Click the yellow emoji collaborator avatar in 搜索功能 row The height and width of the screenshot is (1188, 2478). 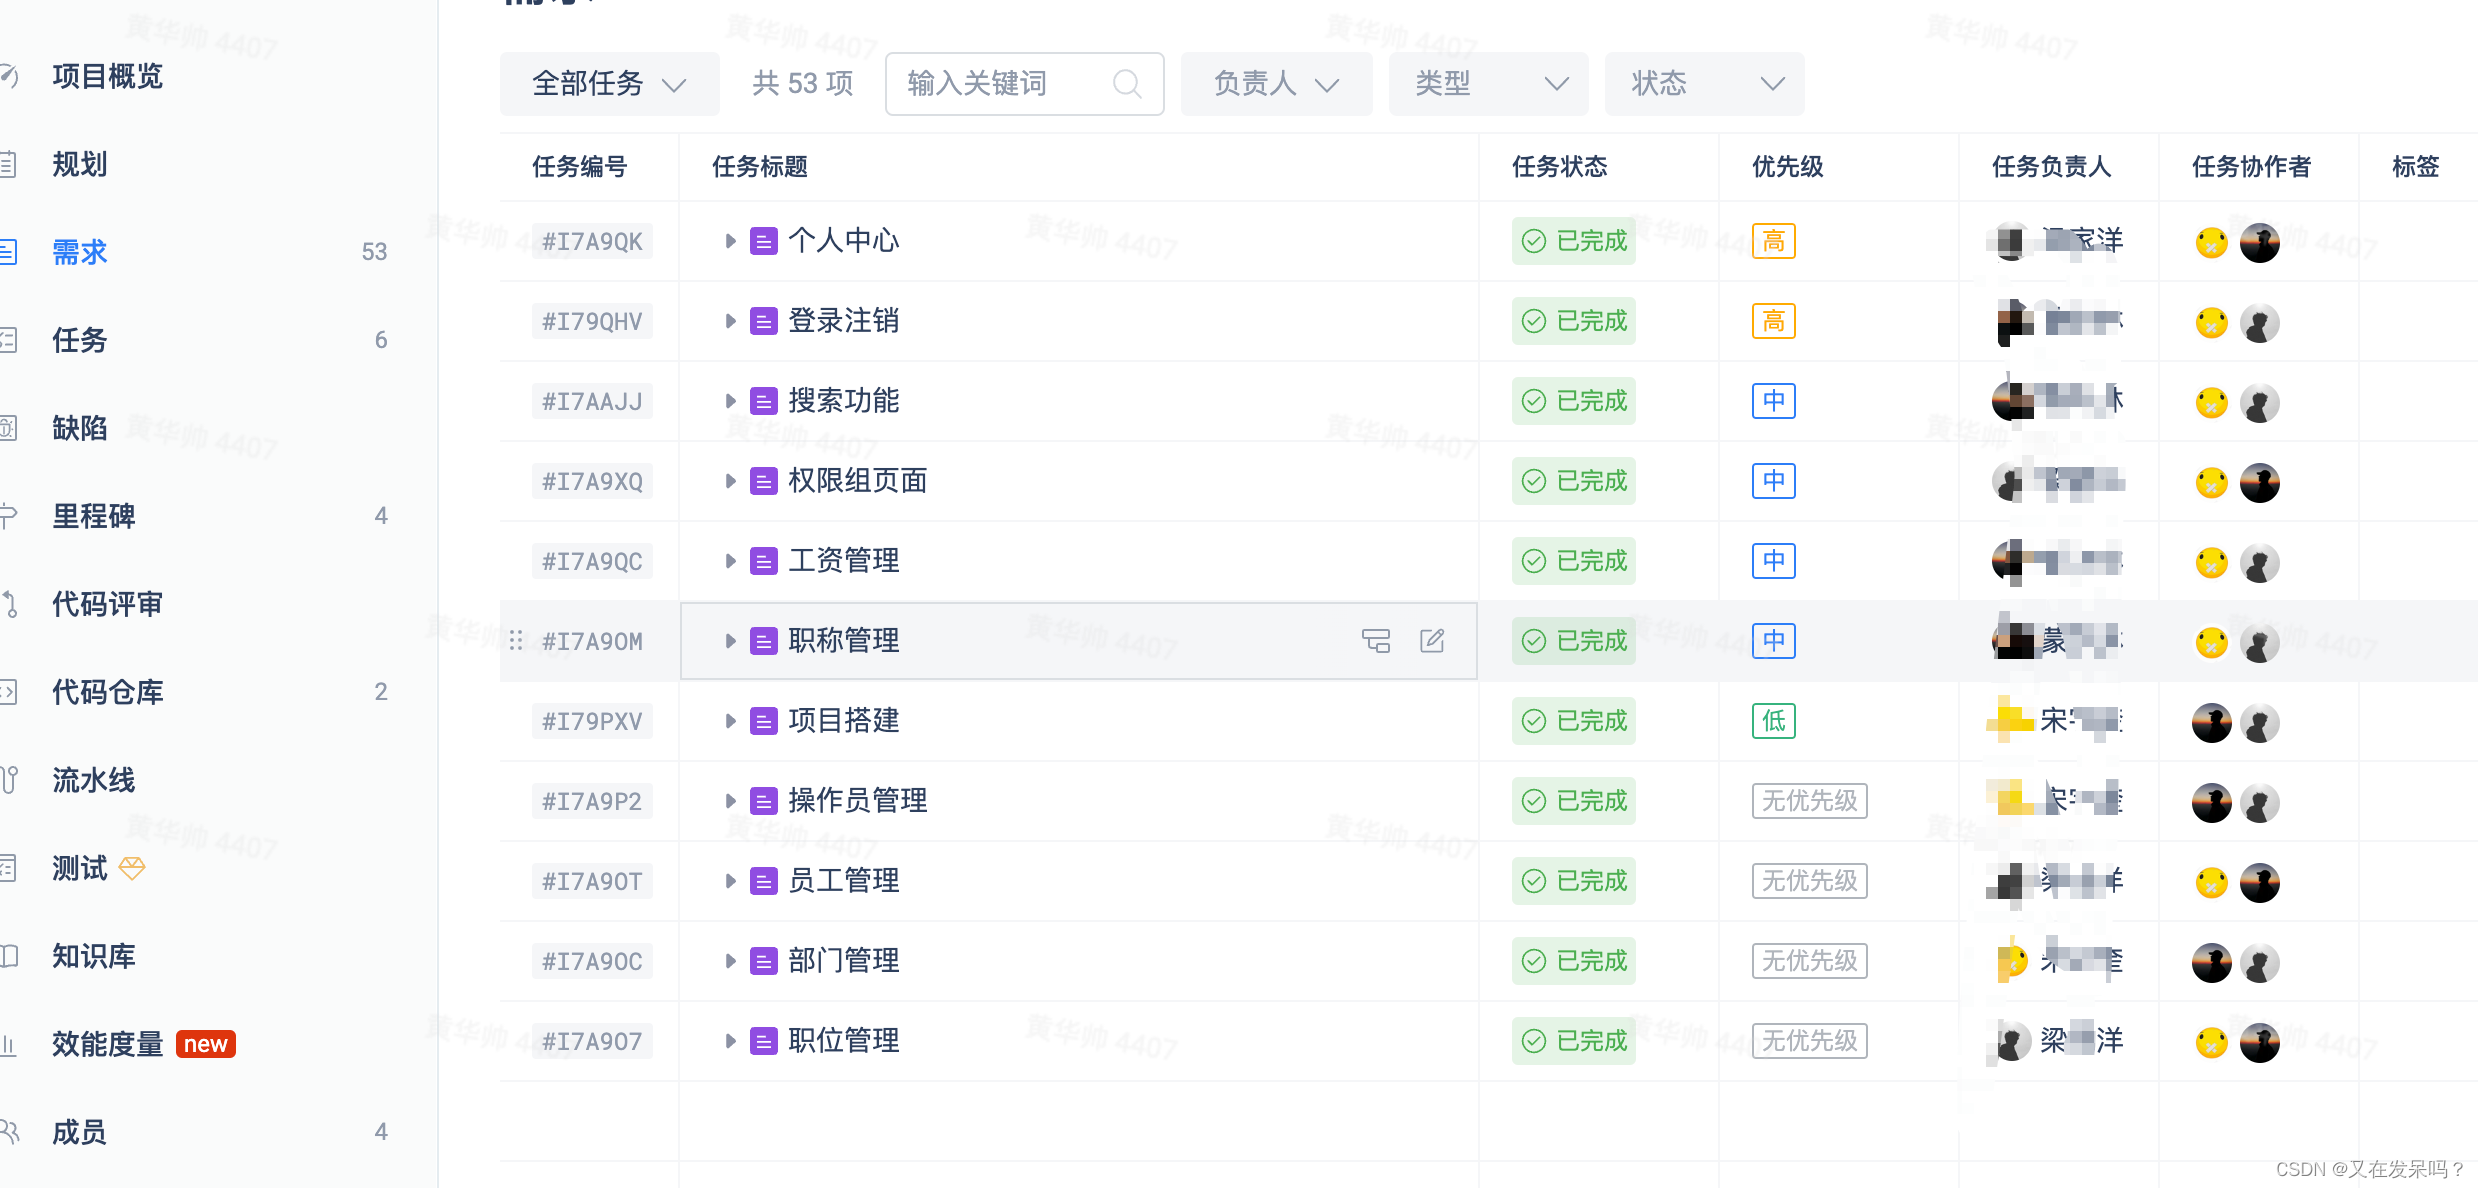[2211, 403]
